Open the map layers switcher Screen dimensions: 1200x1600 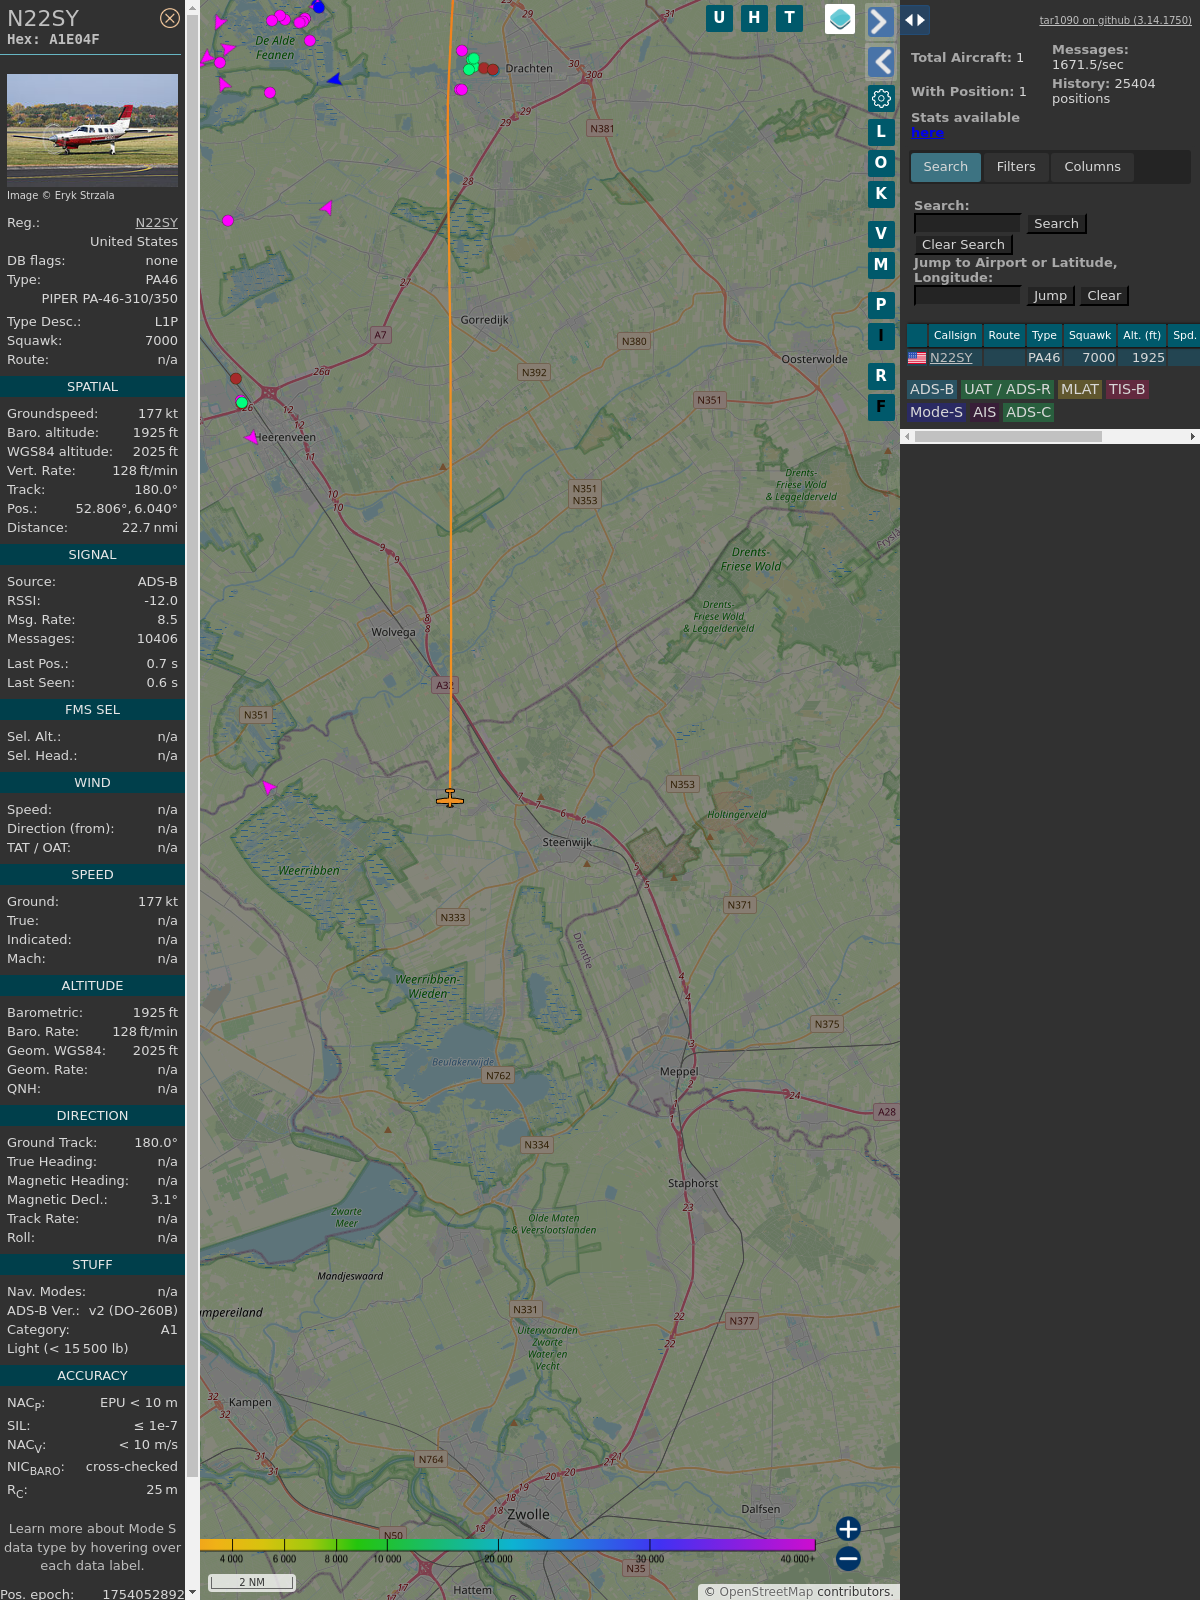point(840,19)
